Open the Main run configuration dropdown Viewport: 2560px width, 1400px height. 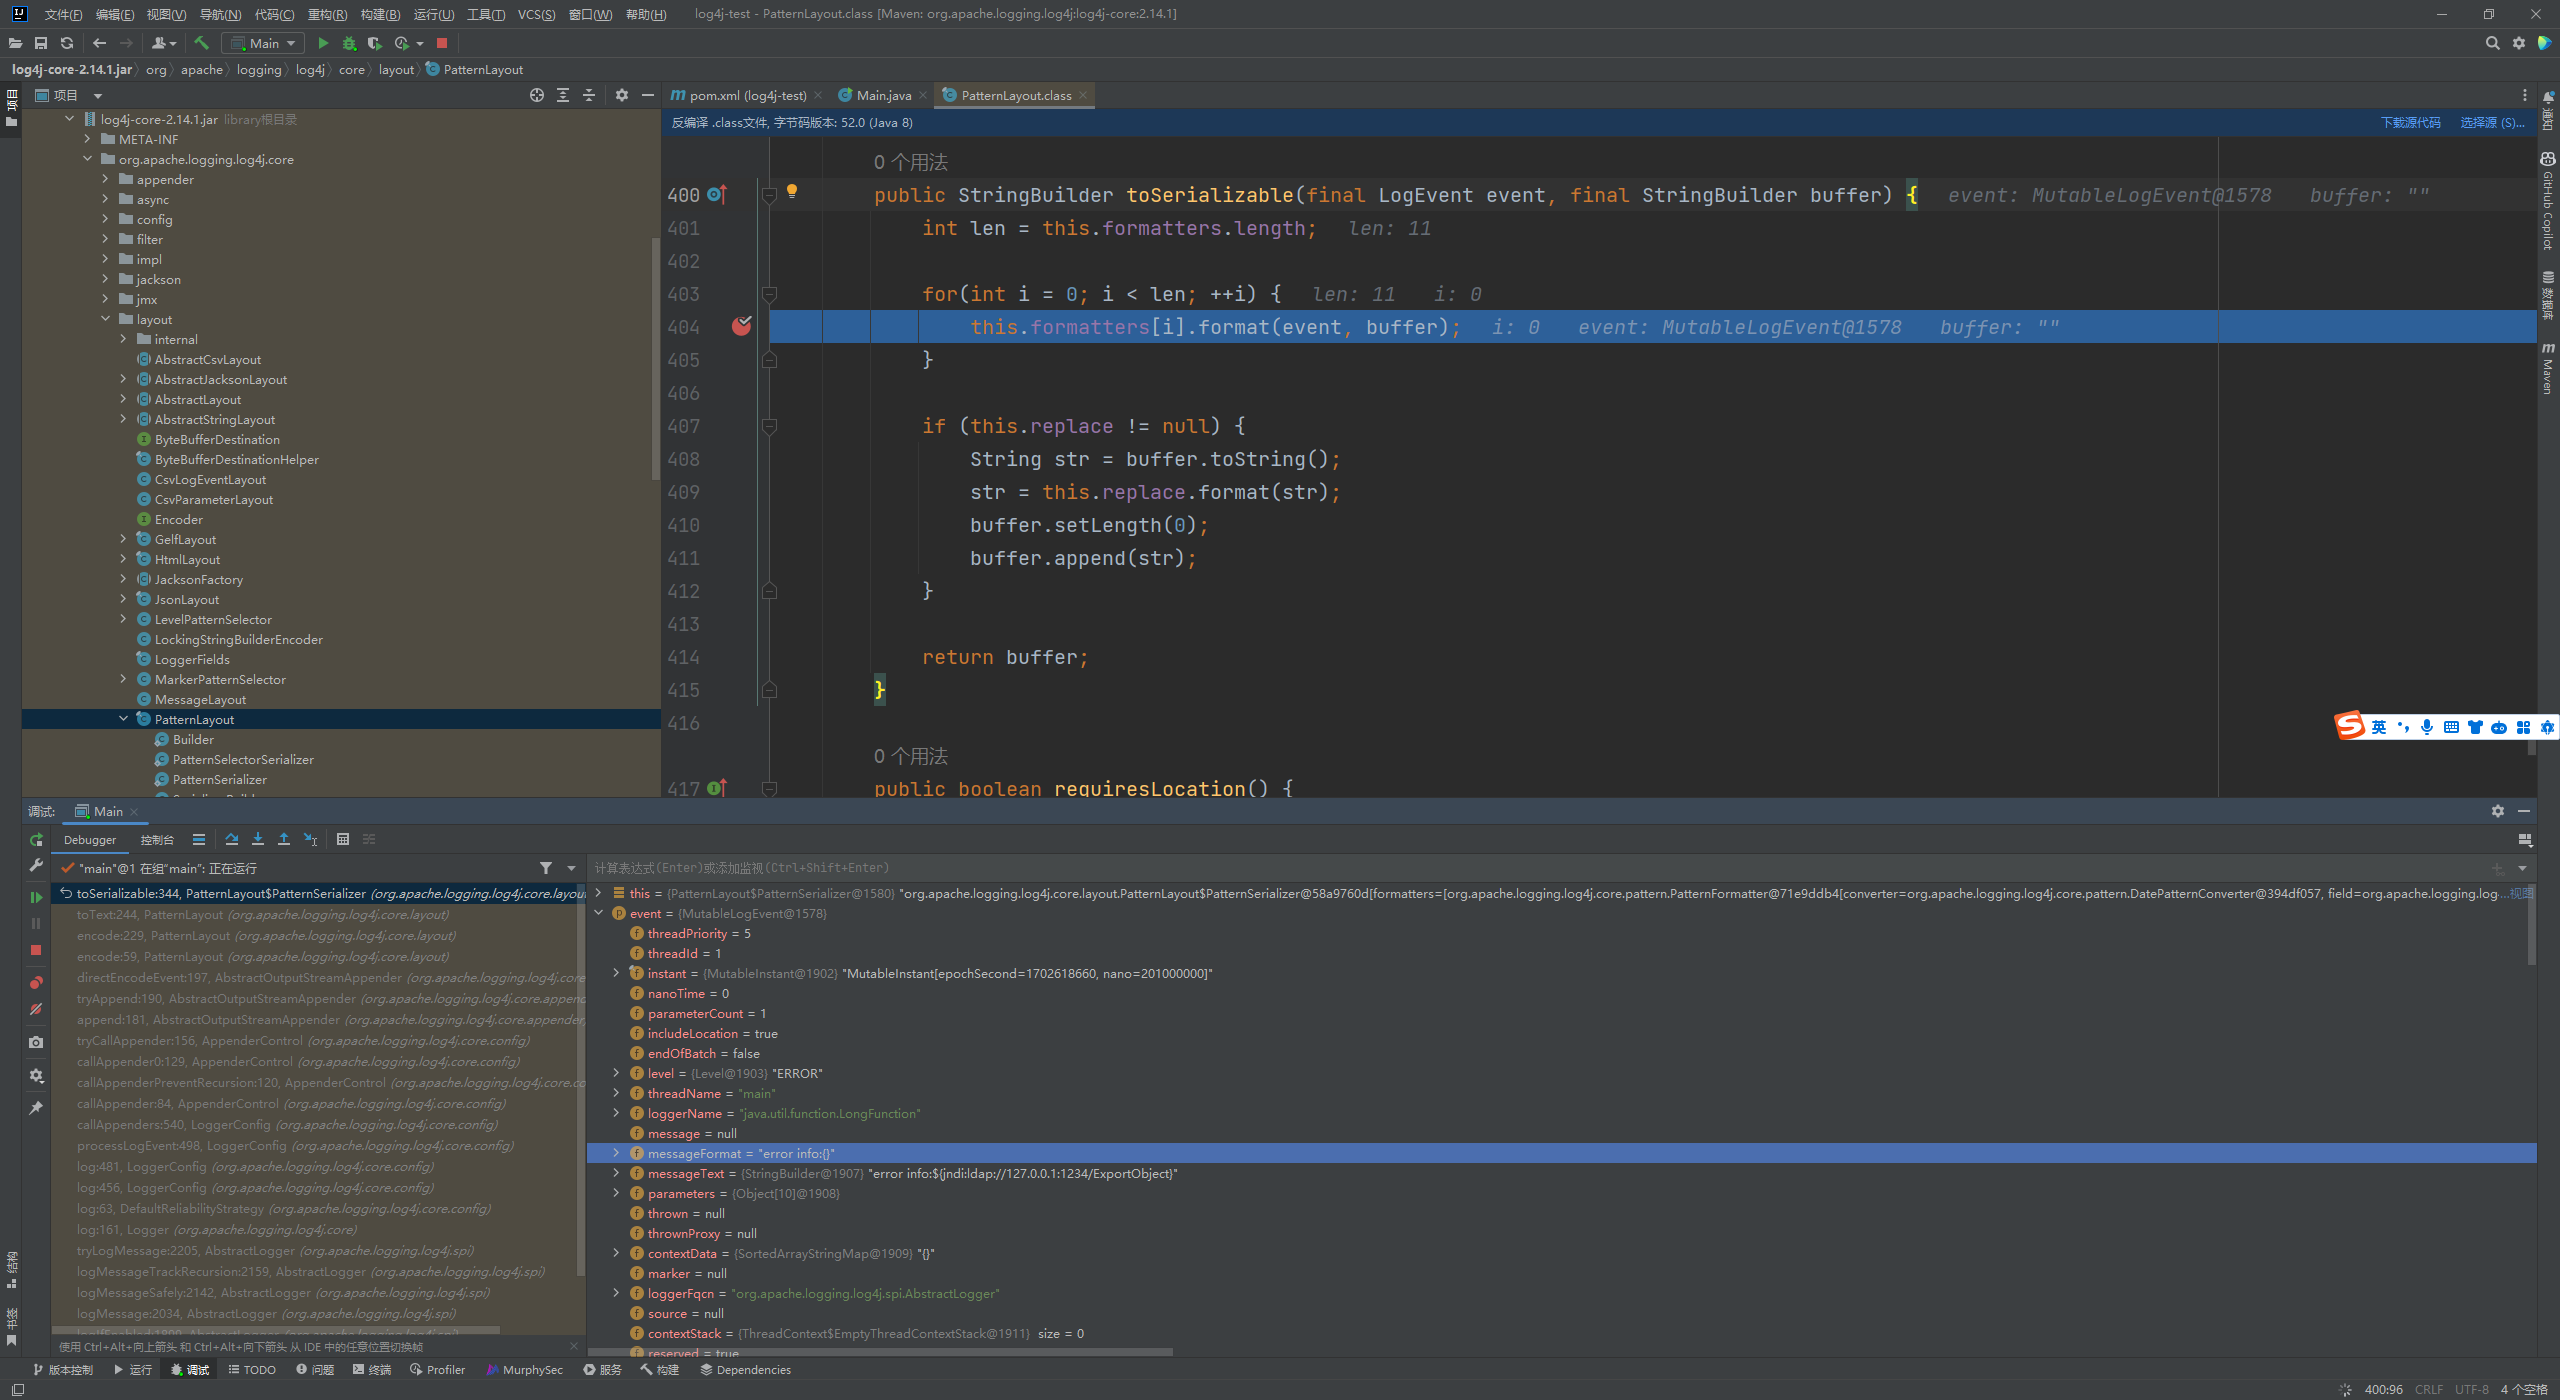tap(263, 43)
